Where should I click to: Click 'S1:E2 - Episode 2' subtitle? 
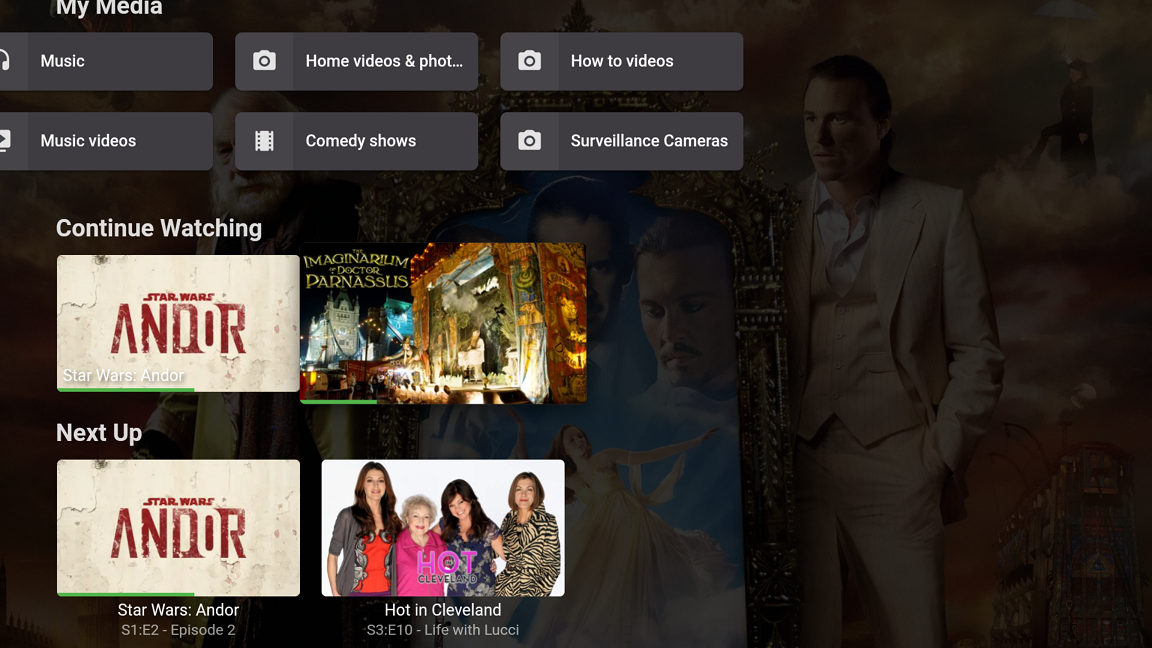pos(179,630)
